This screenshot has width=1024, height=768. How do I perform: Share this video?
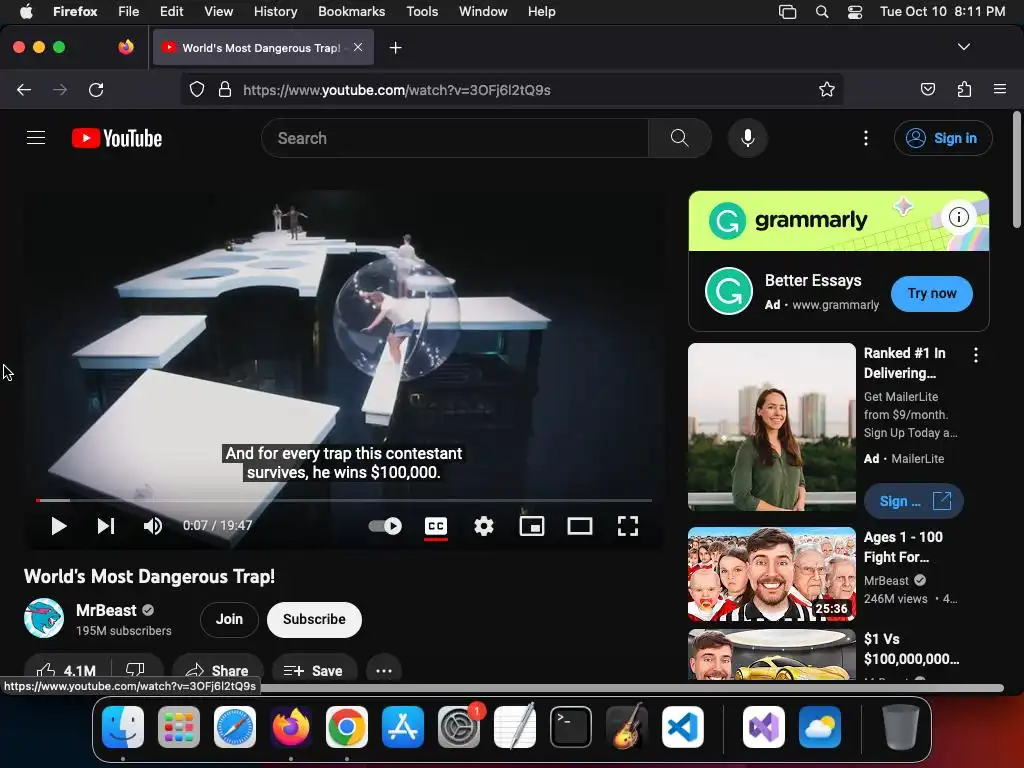coord(217,670)
